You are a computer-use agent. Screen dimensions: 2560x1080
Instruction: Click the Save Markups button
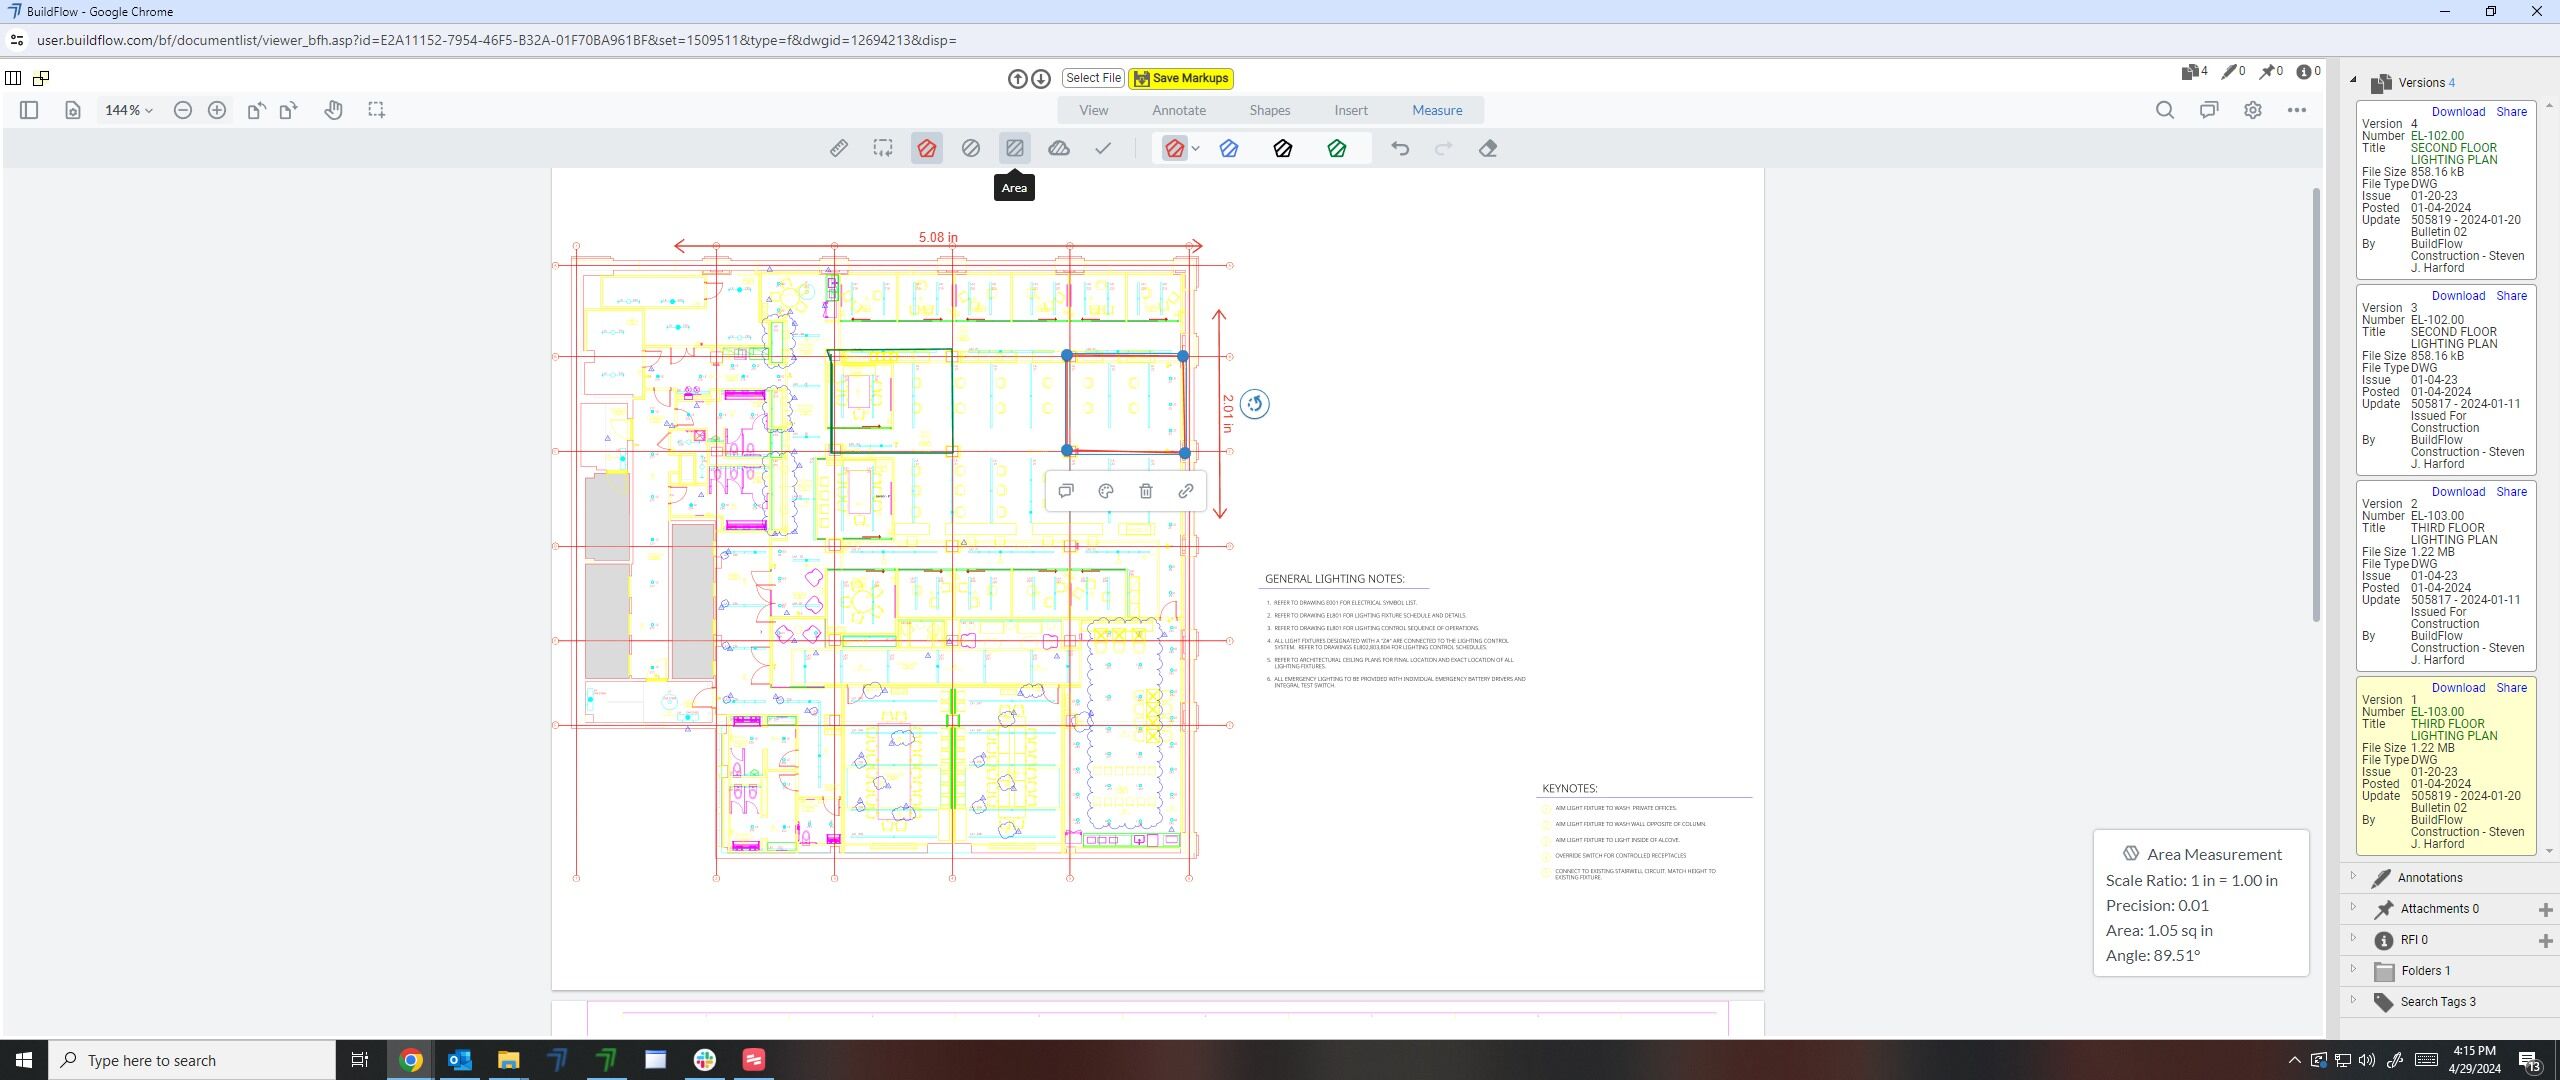1180,78
